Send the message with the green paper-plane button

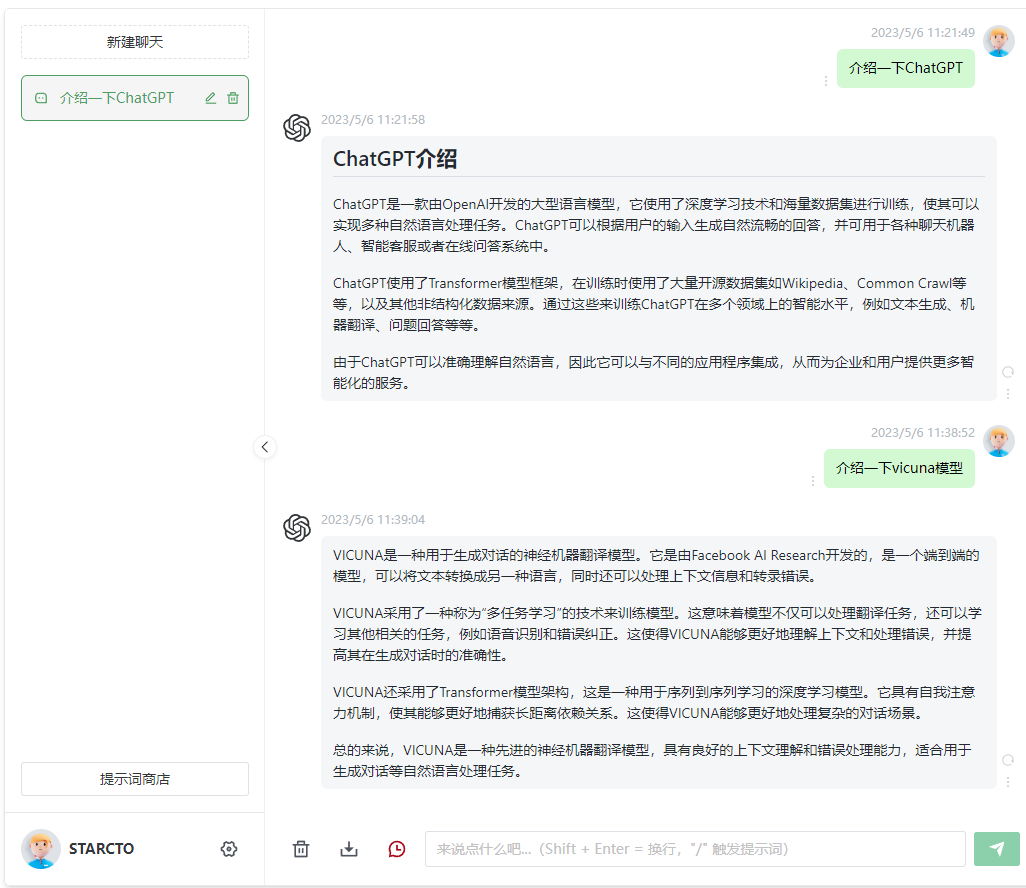[x=997, y=849]
